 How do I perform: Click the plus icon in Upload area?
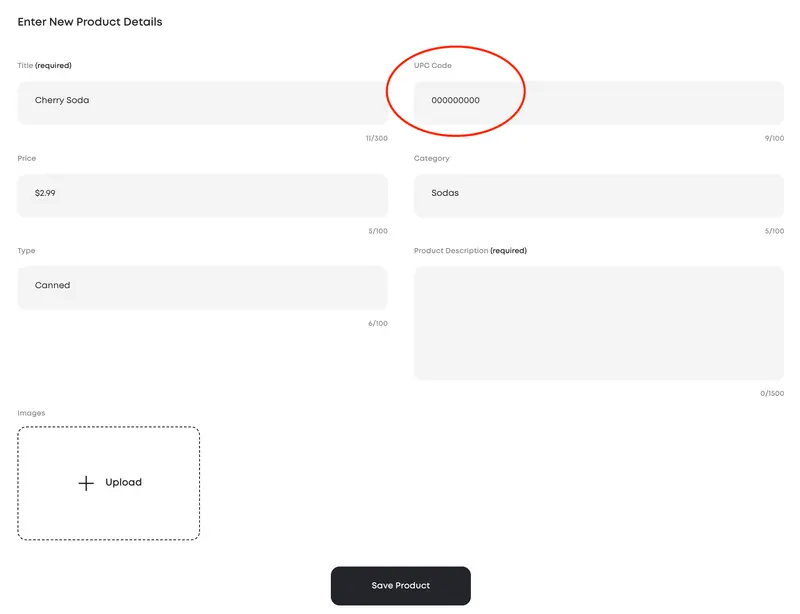point(86,483)
